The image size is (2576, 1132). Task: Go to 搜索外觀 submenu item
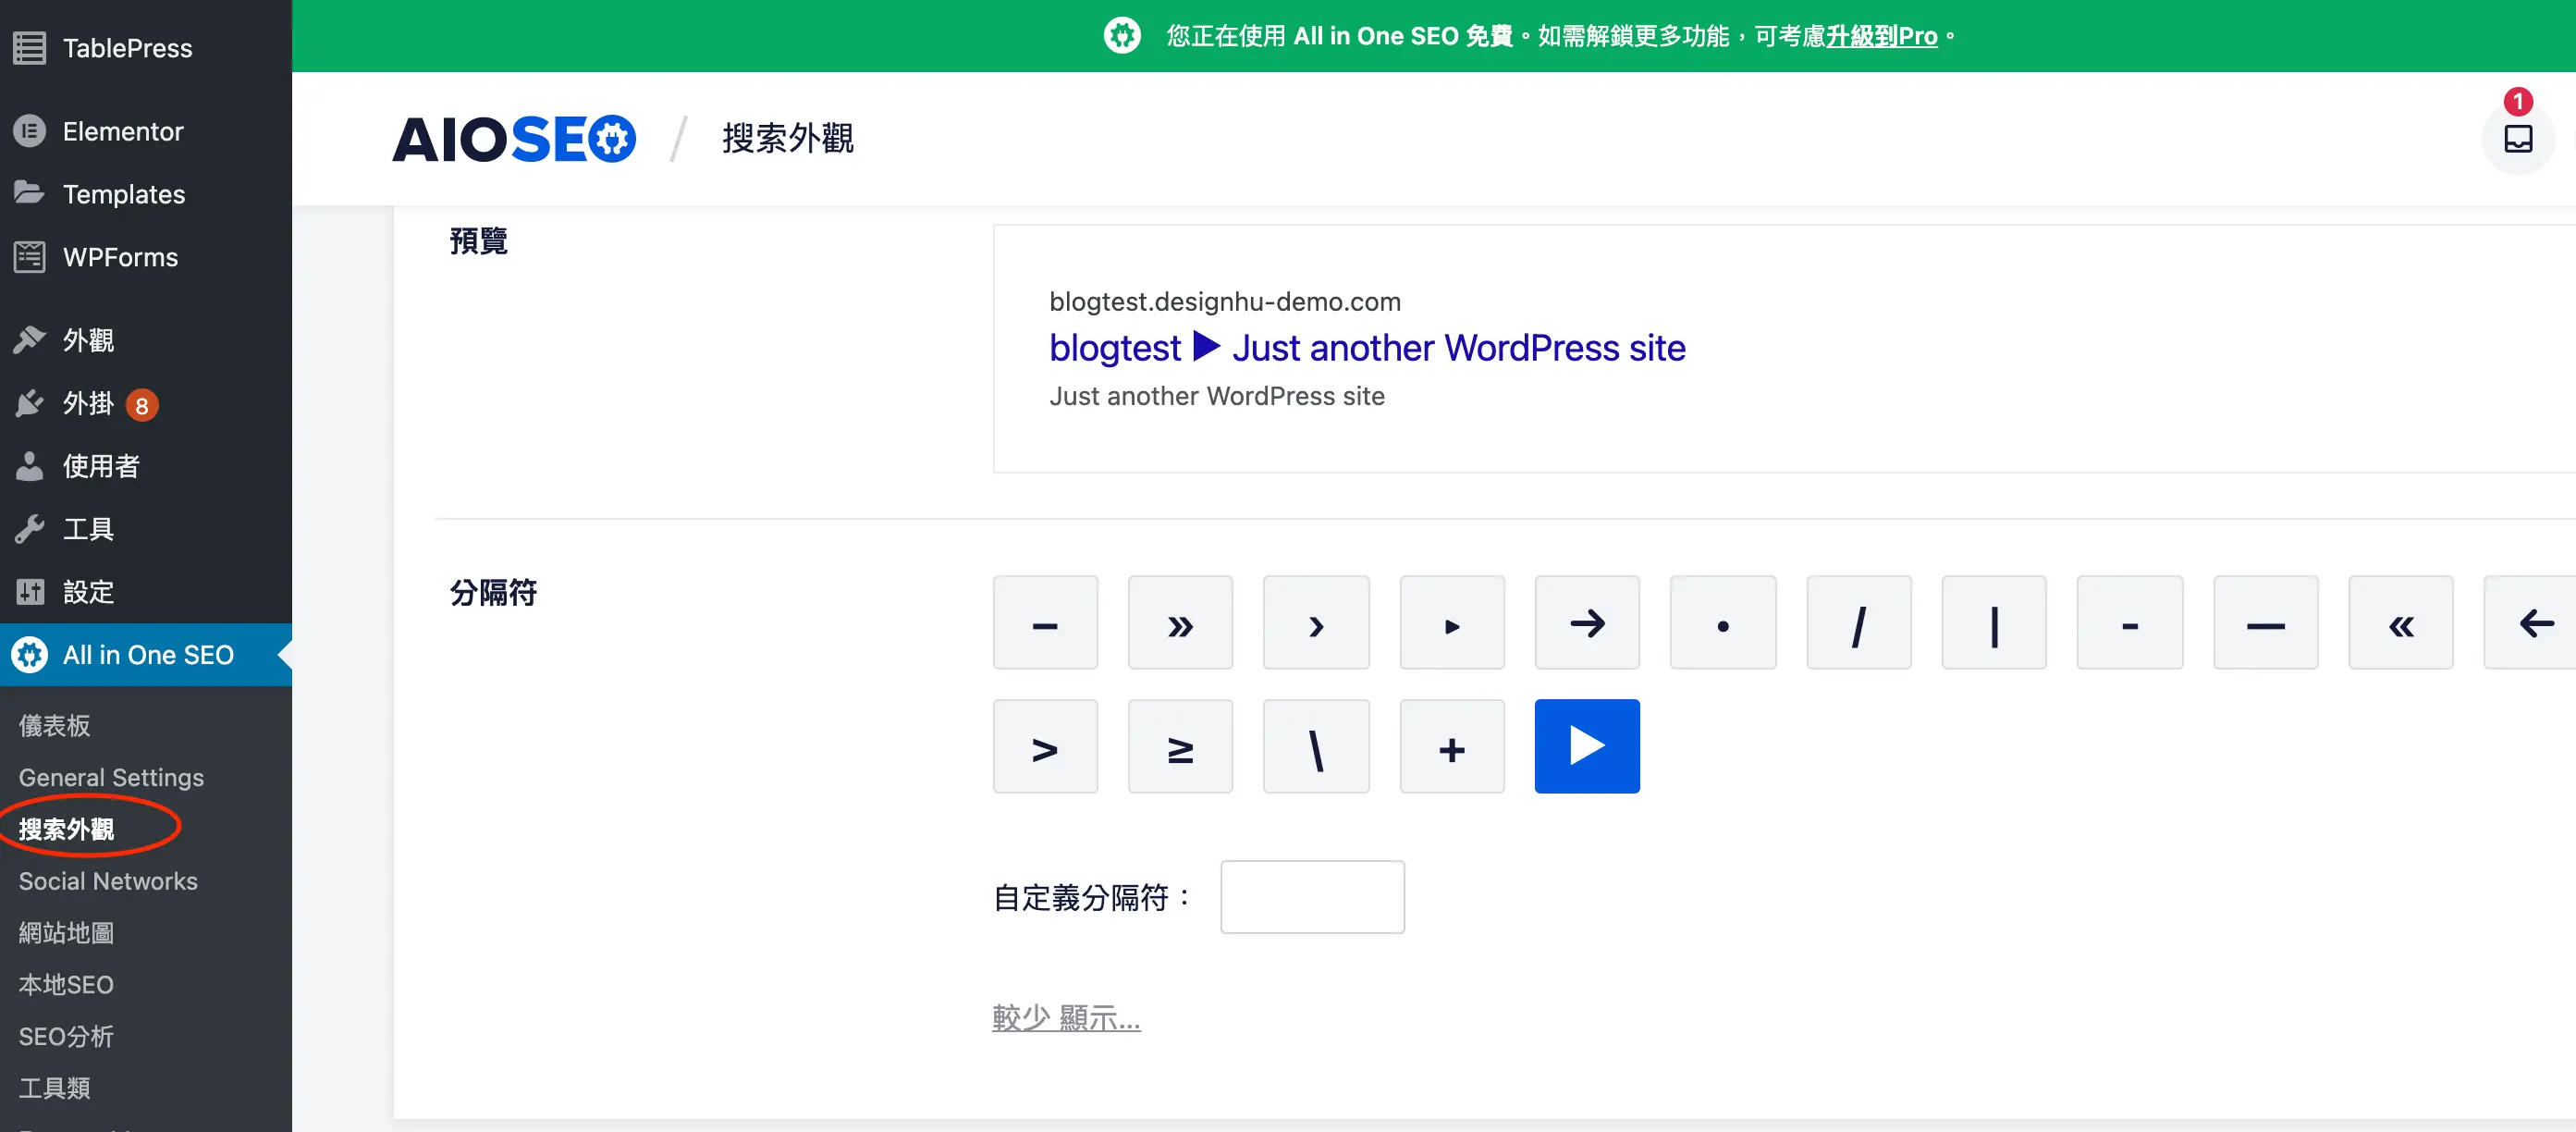[x=66, y=829]
